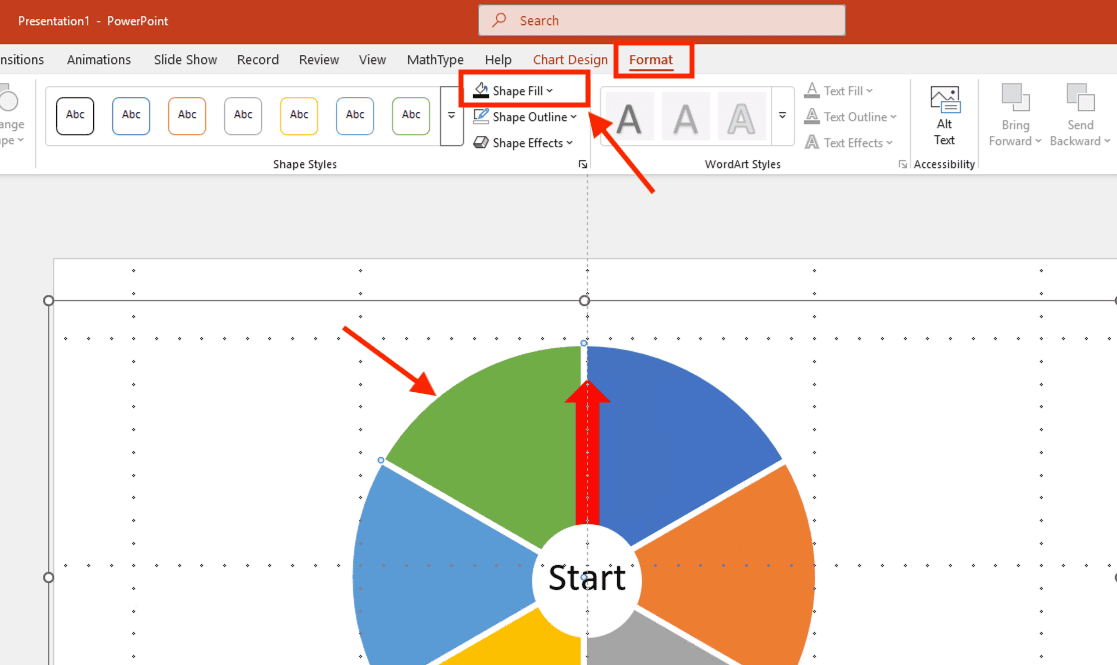Screen dimensions: 1117x665
Task: Switch to the Format tab
Action: [651, 60]
